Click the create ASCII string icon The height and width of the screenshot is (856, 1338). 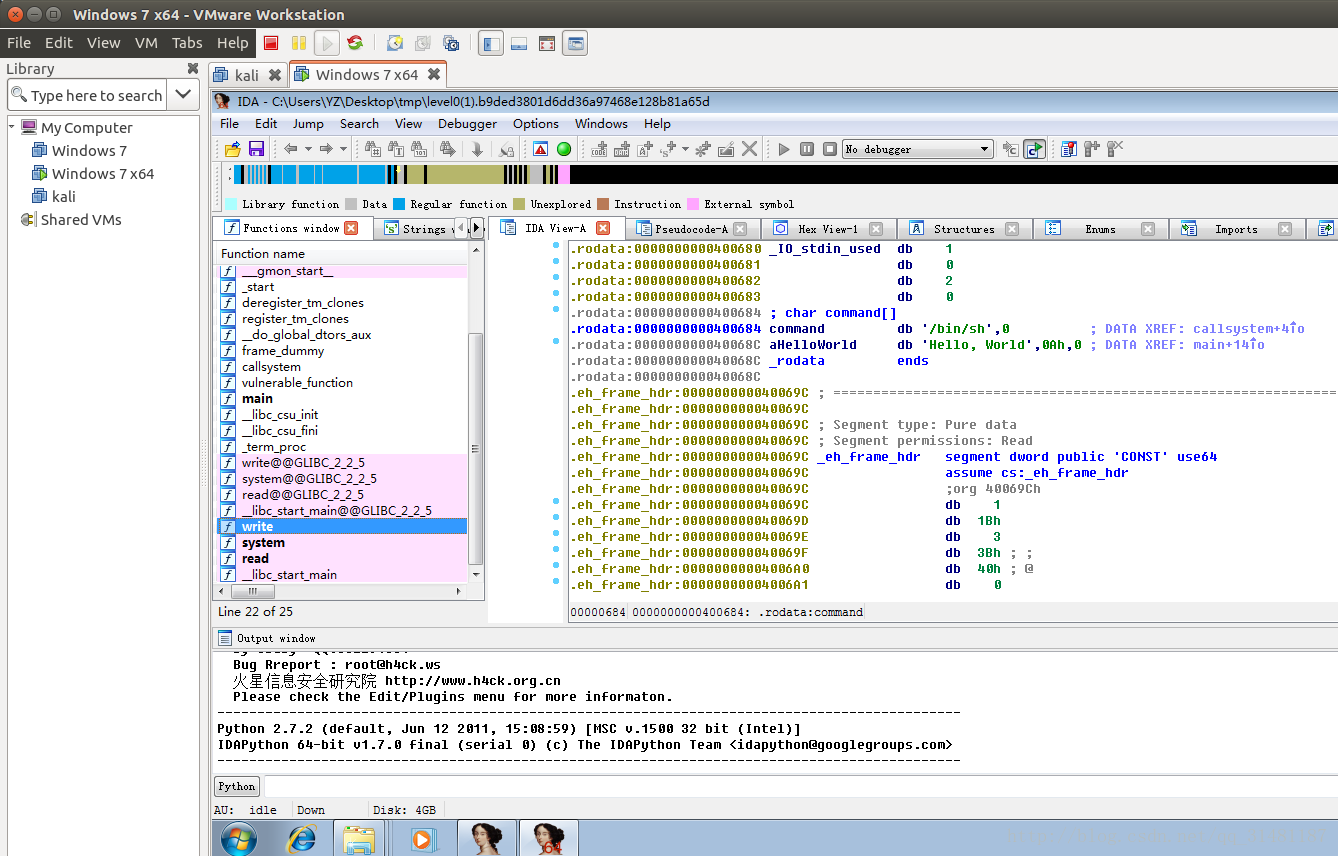point(645,149)
